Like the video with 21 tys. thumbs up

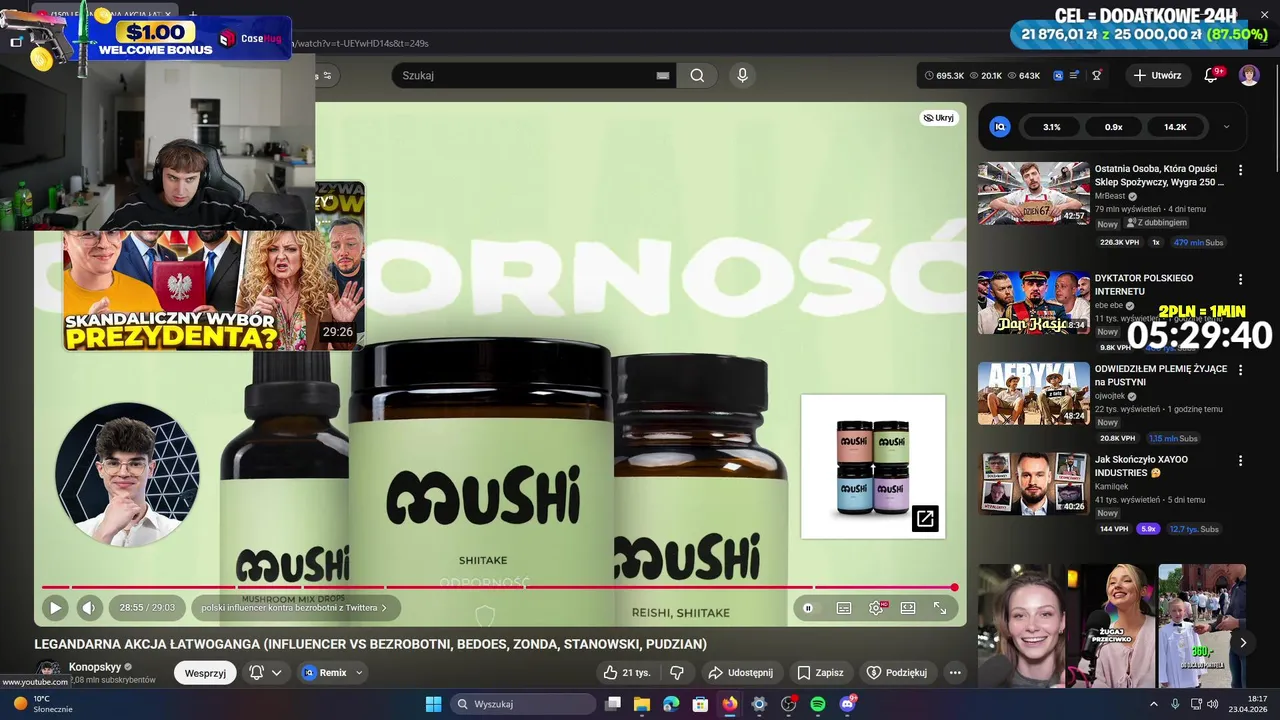point(626,673)
